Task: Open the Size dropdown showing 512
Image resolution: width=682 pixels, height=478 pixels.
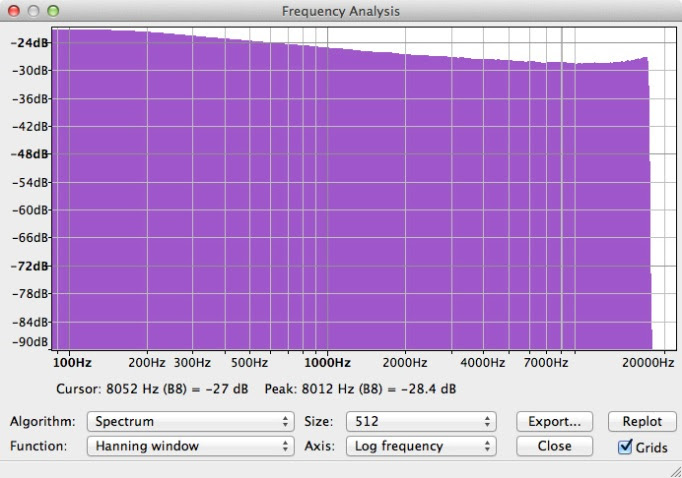Action: (421, 421)
